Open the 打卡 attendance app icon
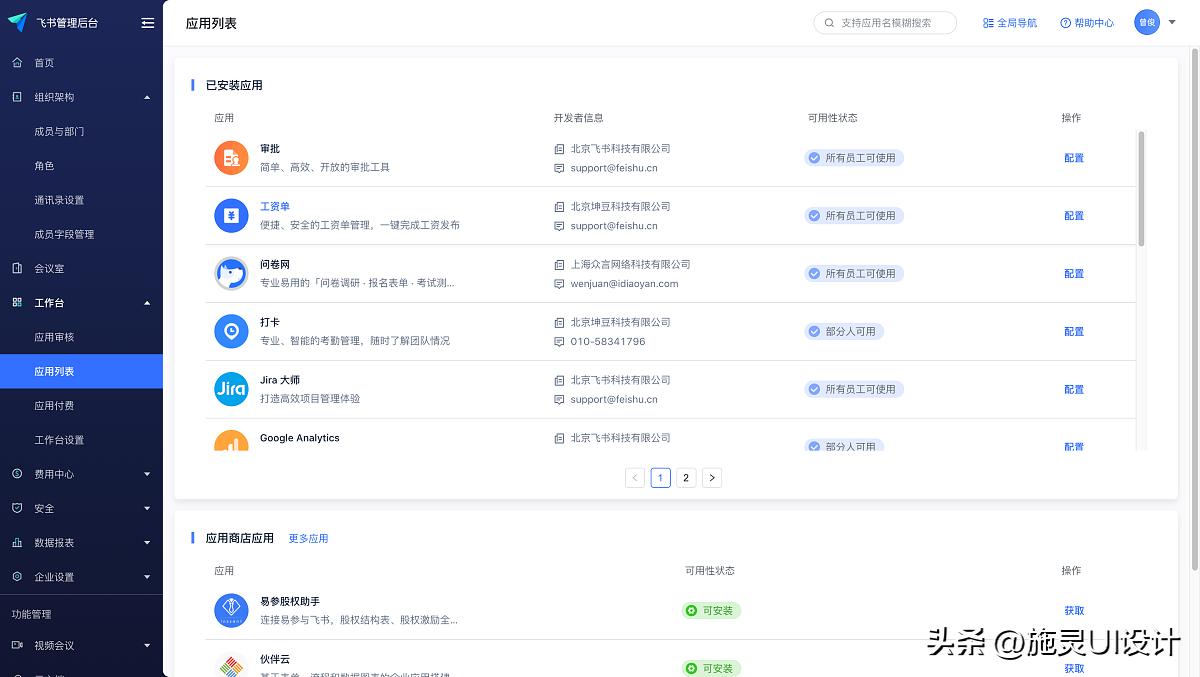This screenshot has height=677, width=1200. [231, 331]
